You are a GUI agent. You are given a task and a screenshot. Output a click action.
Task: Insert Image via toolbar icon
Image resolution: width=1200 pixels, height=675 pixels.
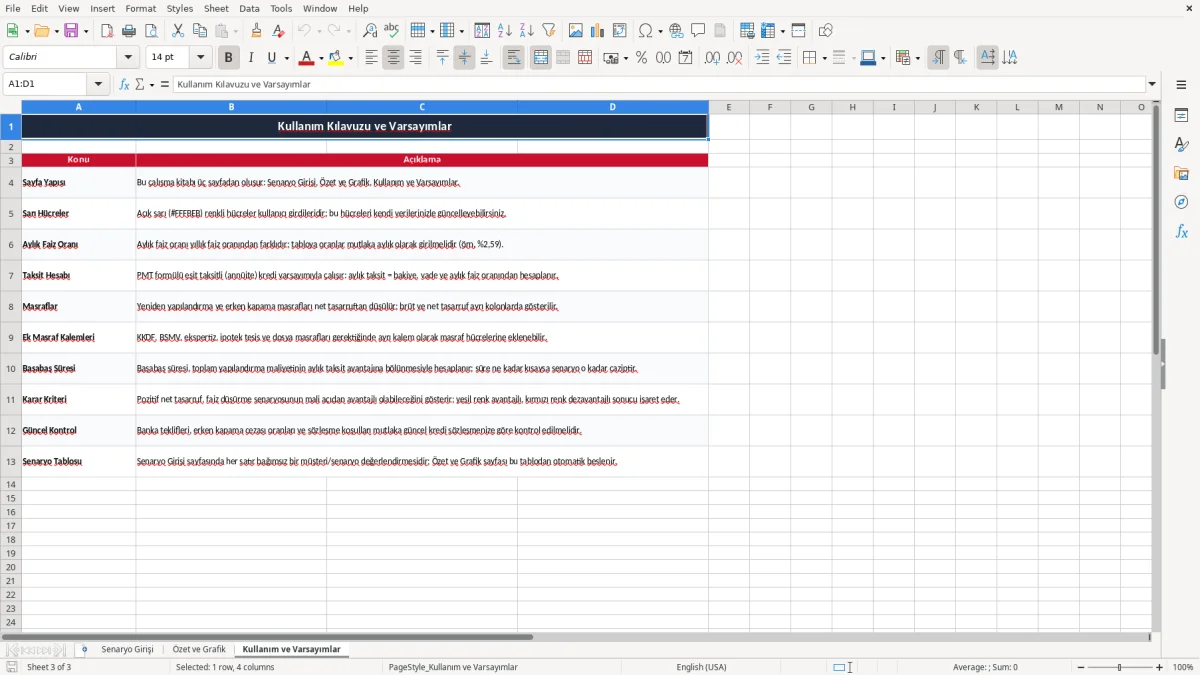coord(576,31)
